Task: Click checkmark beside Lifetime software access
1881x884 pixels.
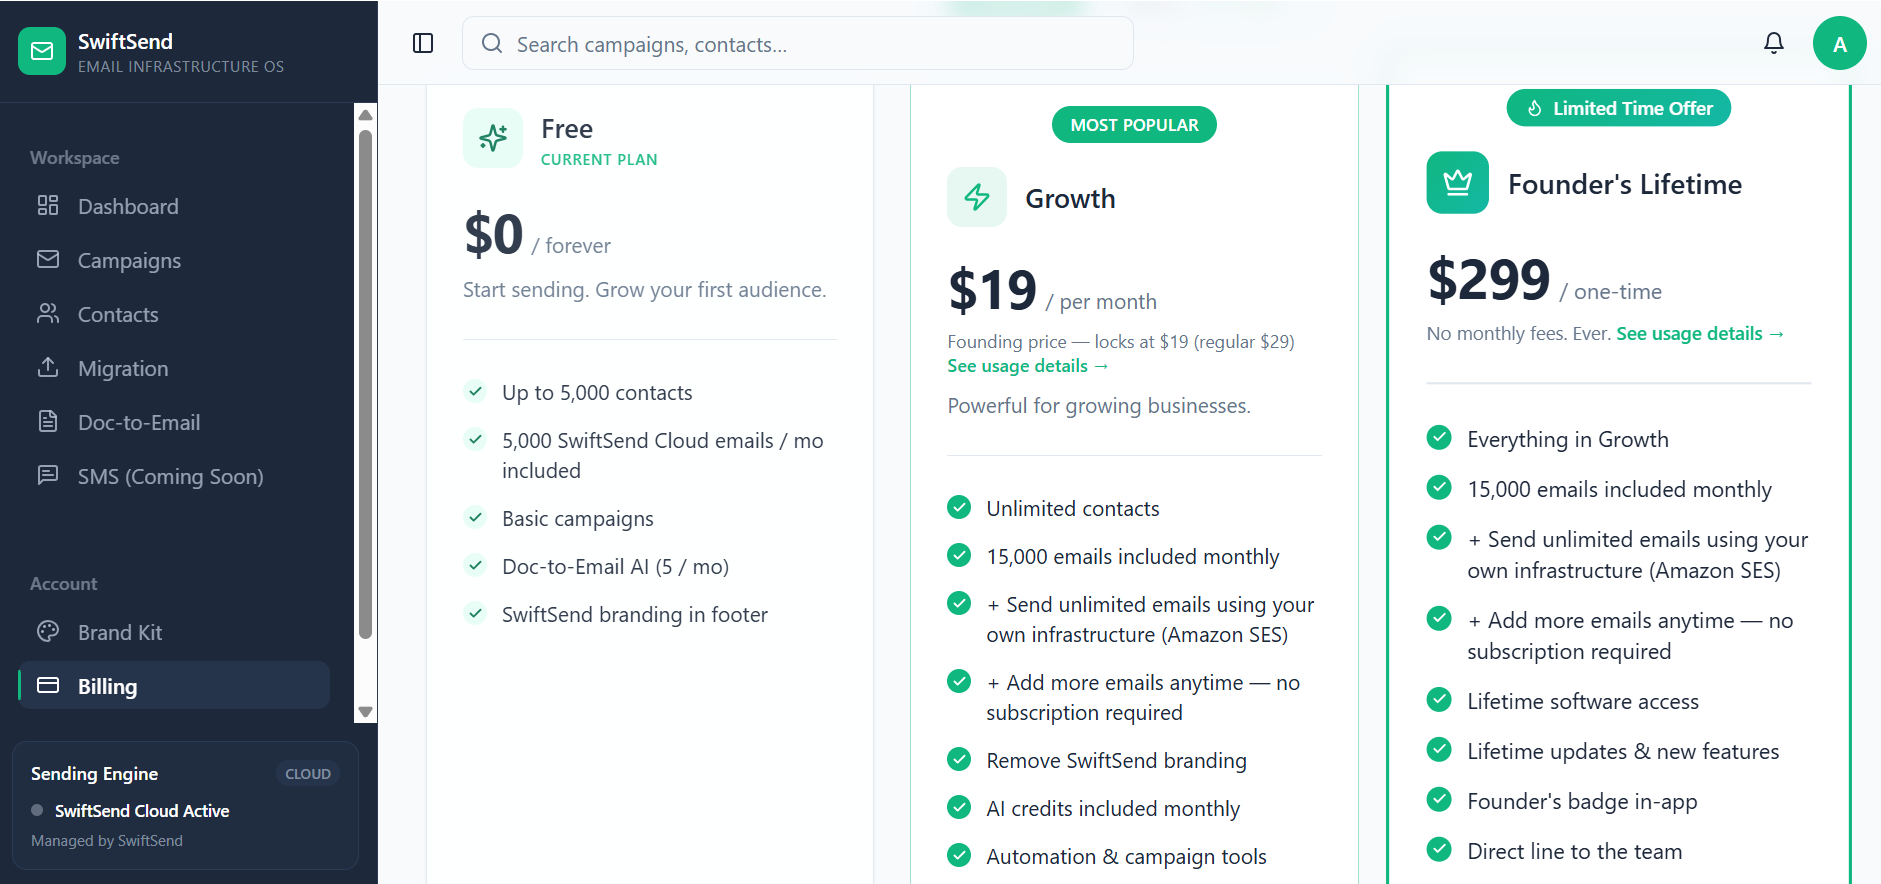Action: point(1439,699)
